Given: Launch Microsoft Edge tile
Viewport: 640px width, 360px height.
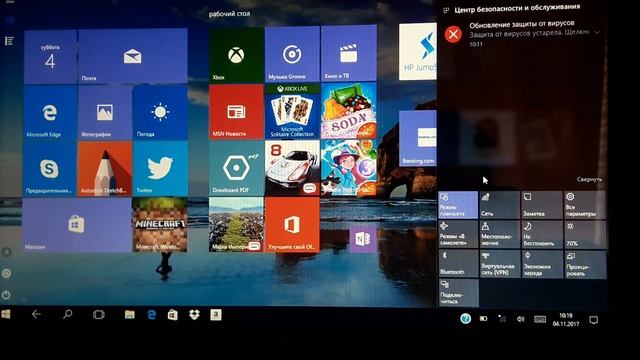Looking at the screenshot, I should 50,113.
